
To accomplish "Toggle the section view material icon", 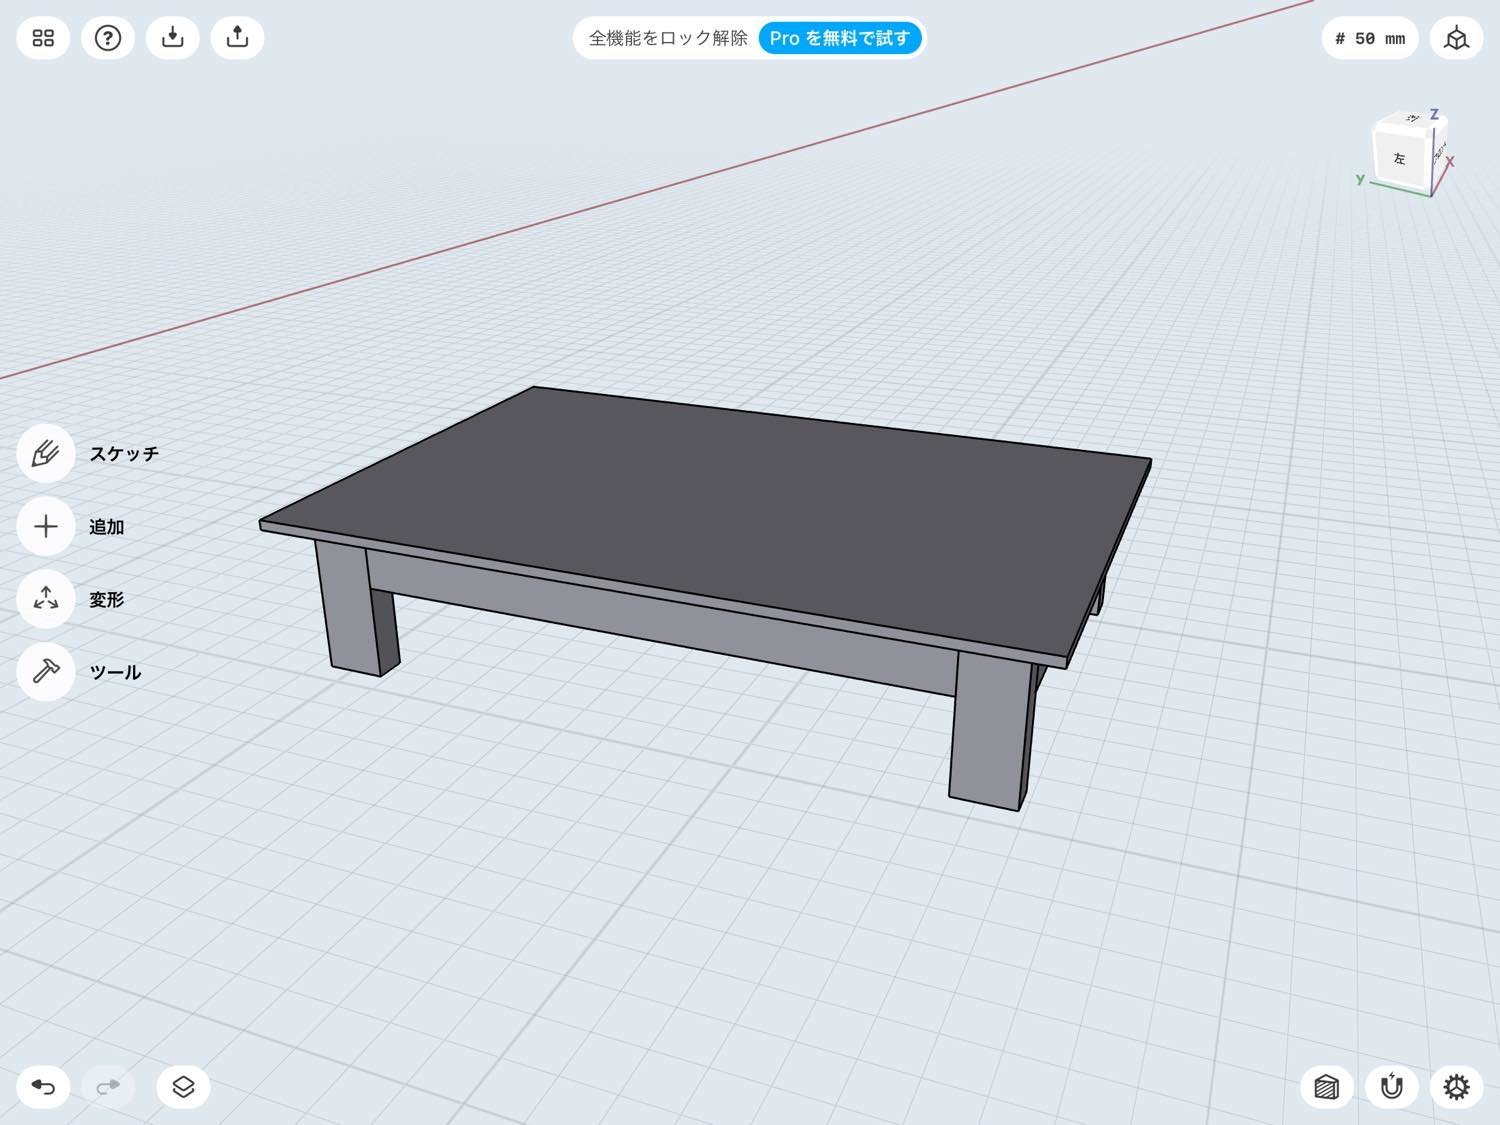I will 1326,1086.
